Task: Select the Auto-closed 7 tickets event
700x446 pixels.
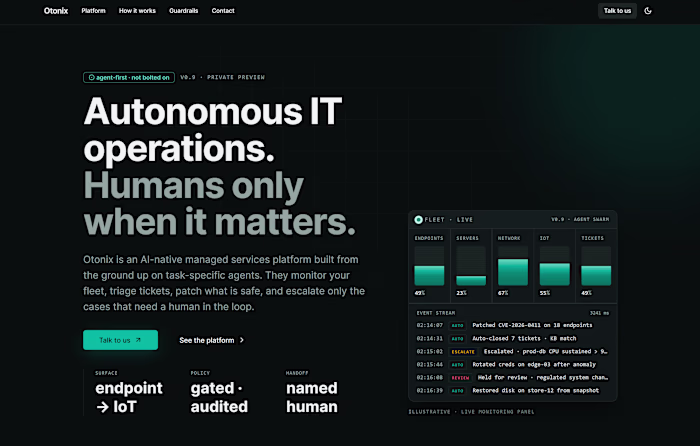Action: coord(524,338)
